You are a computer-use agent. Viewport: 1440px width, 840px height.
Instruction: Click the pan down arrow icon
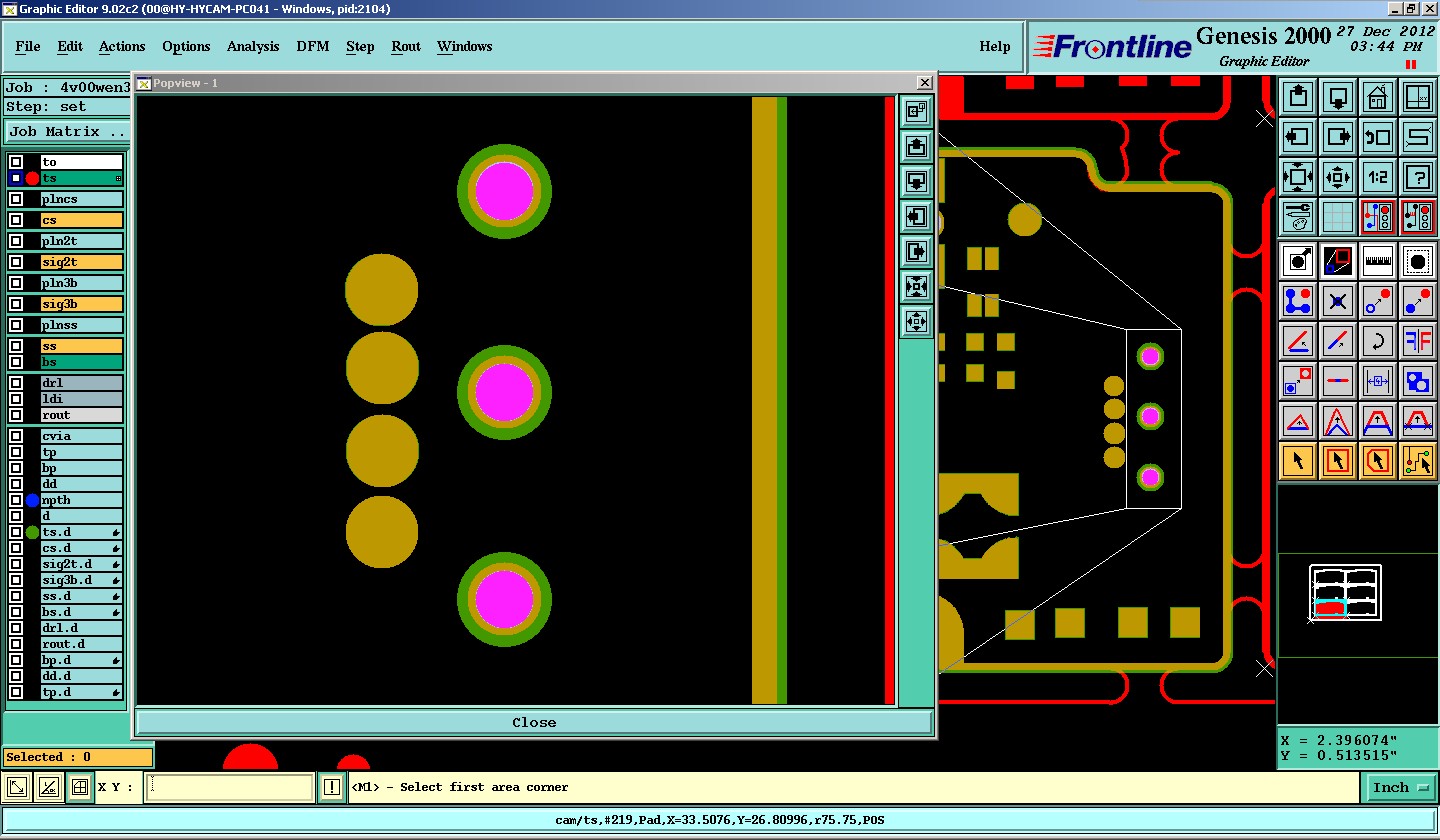coord(1338,97)
